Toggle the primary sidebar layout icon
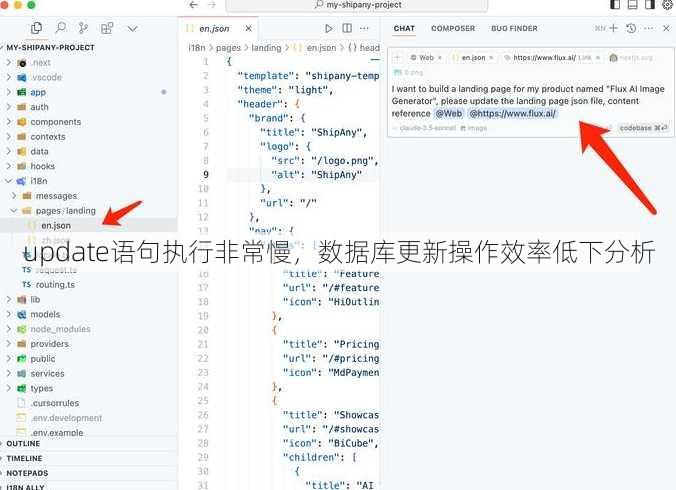 [615, 5]
